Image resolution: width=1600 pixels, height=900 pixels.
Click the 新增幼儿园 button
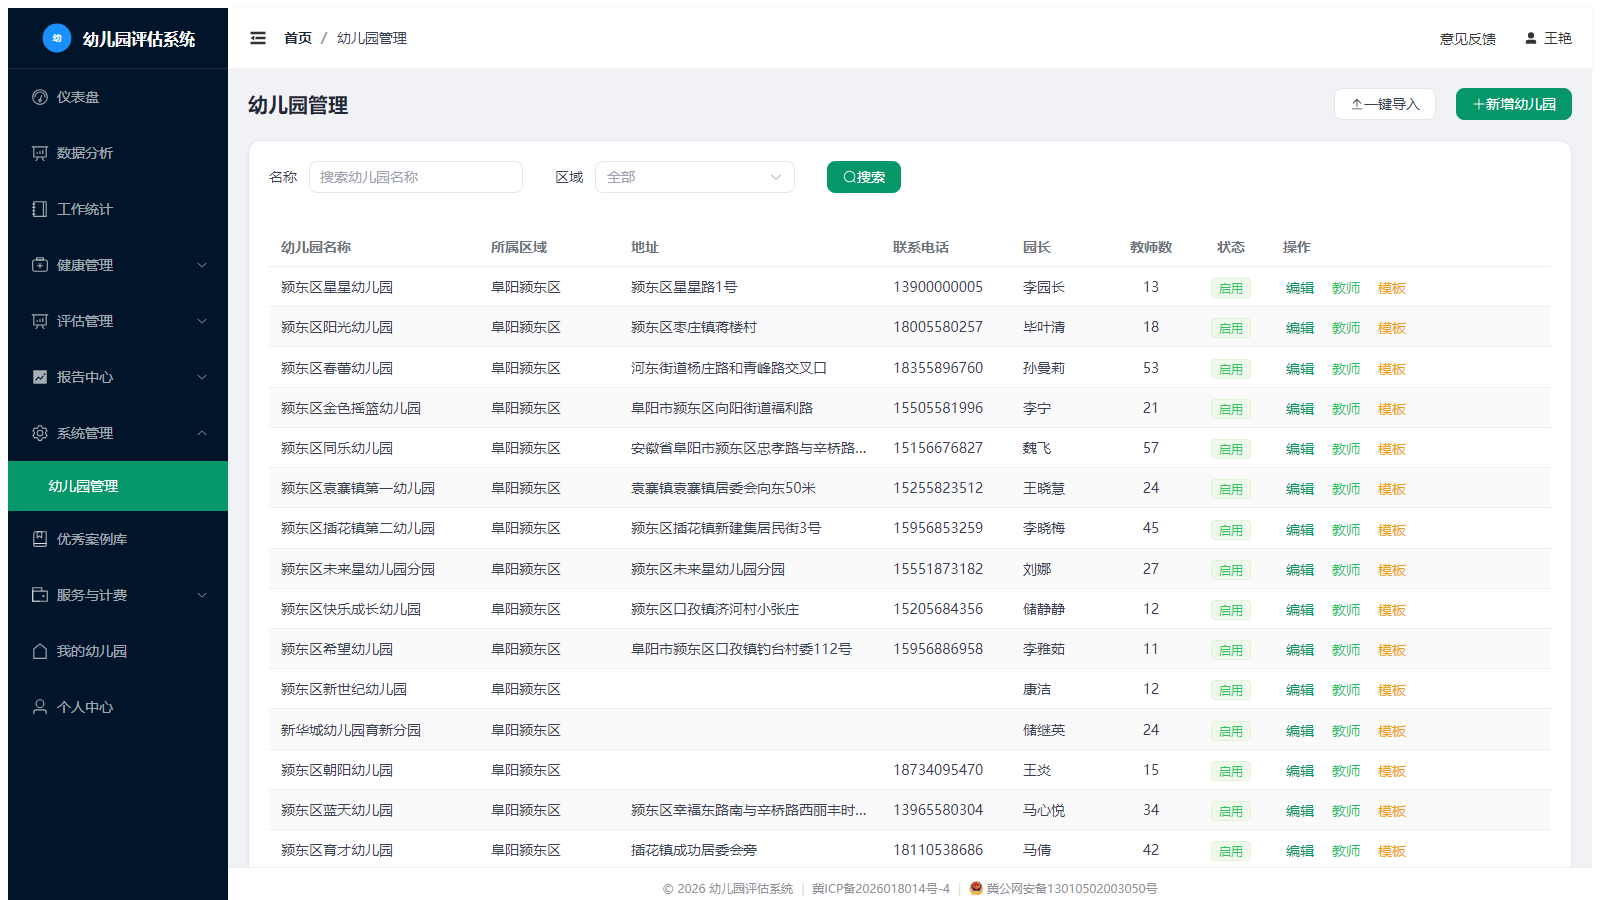click(x=1514, y=104)
